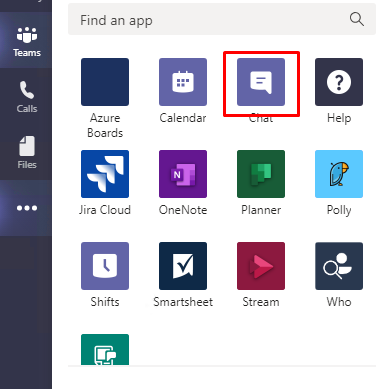Open the Polly parrot app
The width and height of the screenshot is (387, 389).
(x=339, y=174)
